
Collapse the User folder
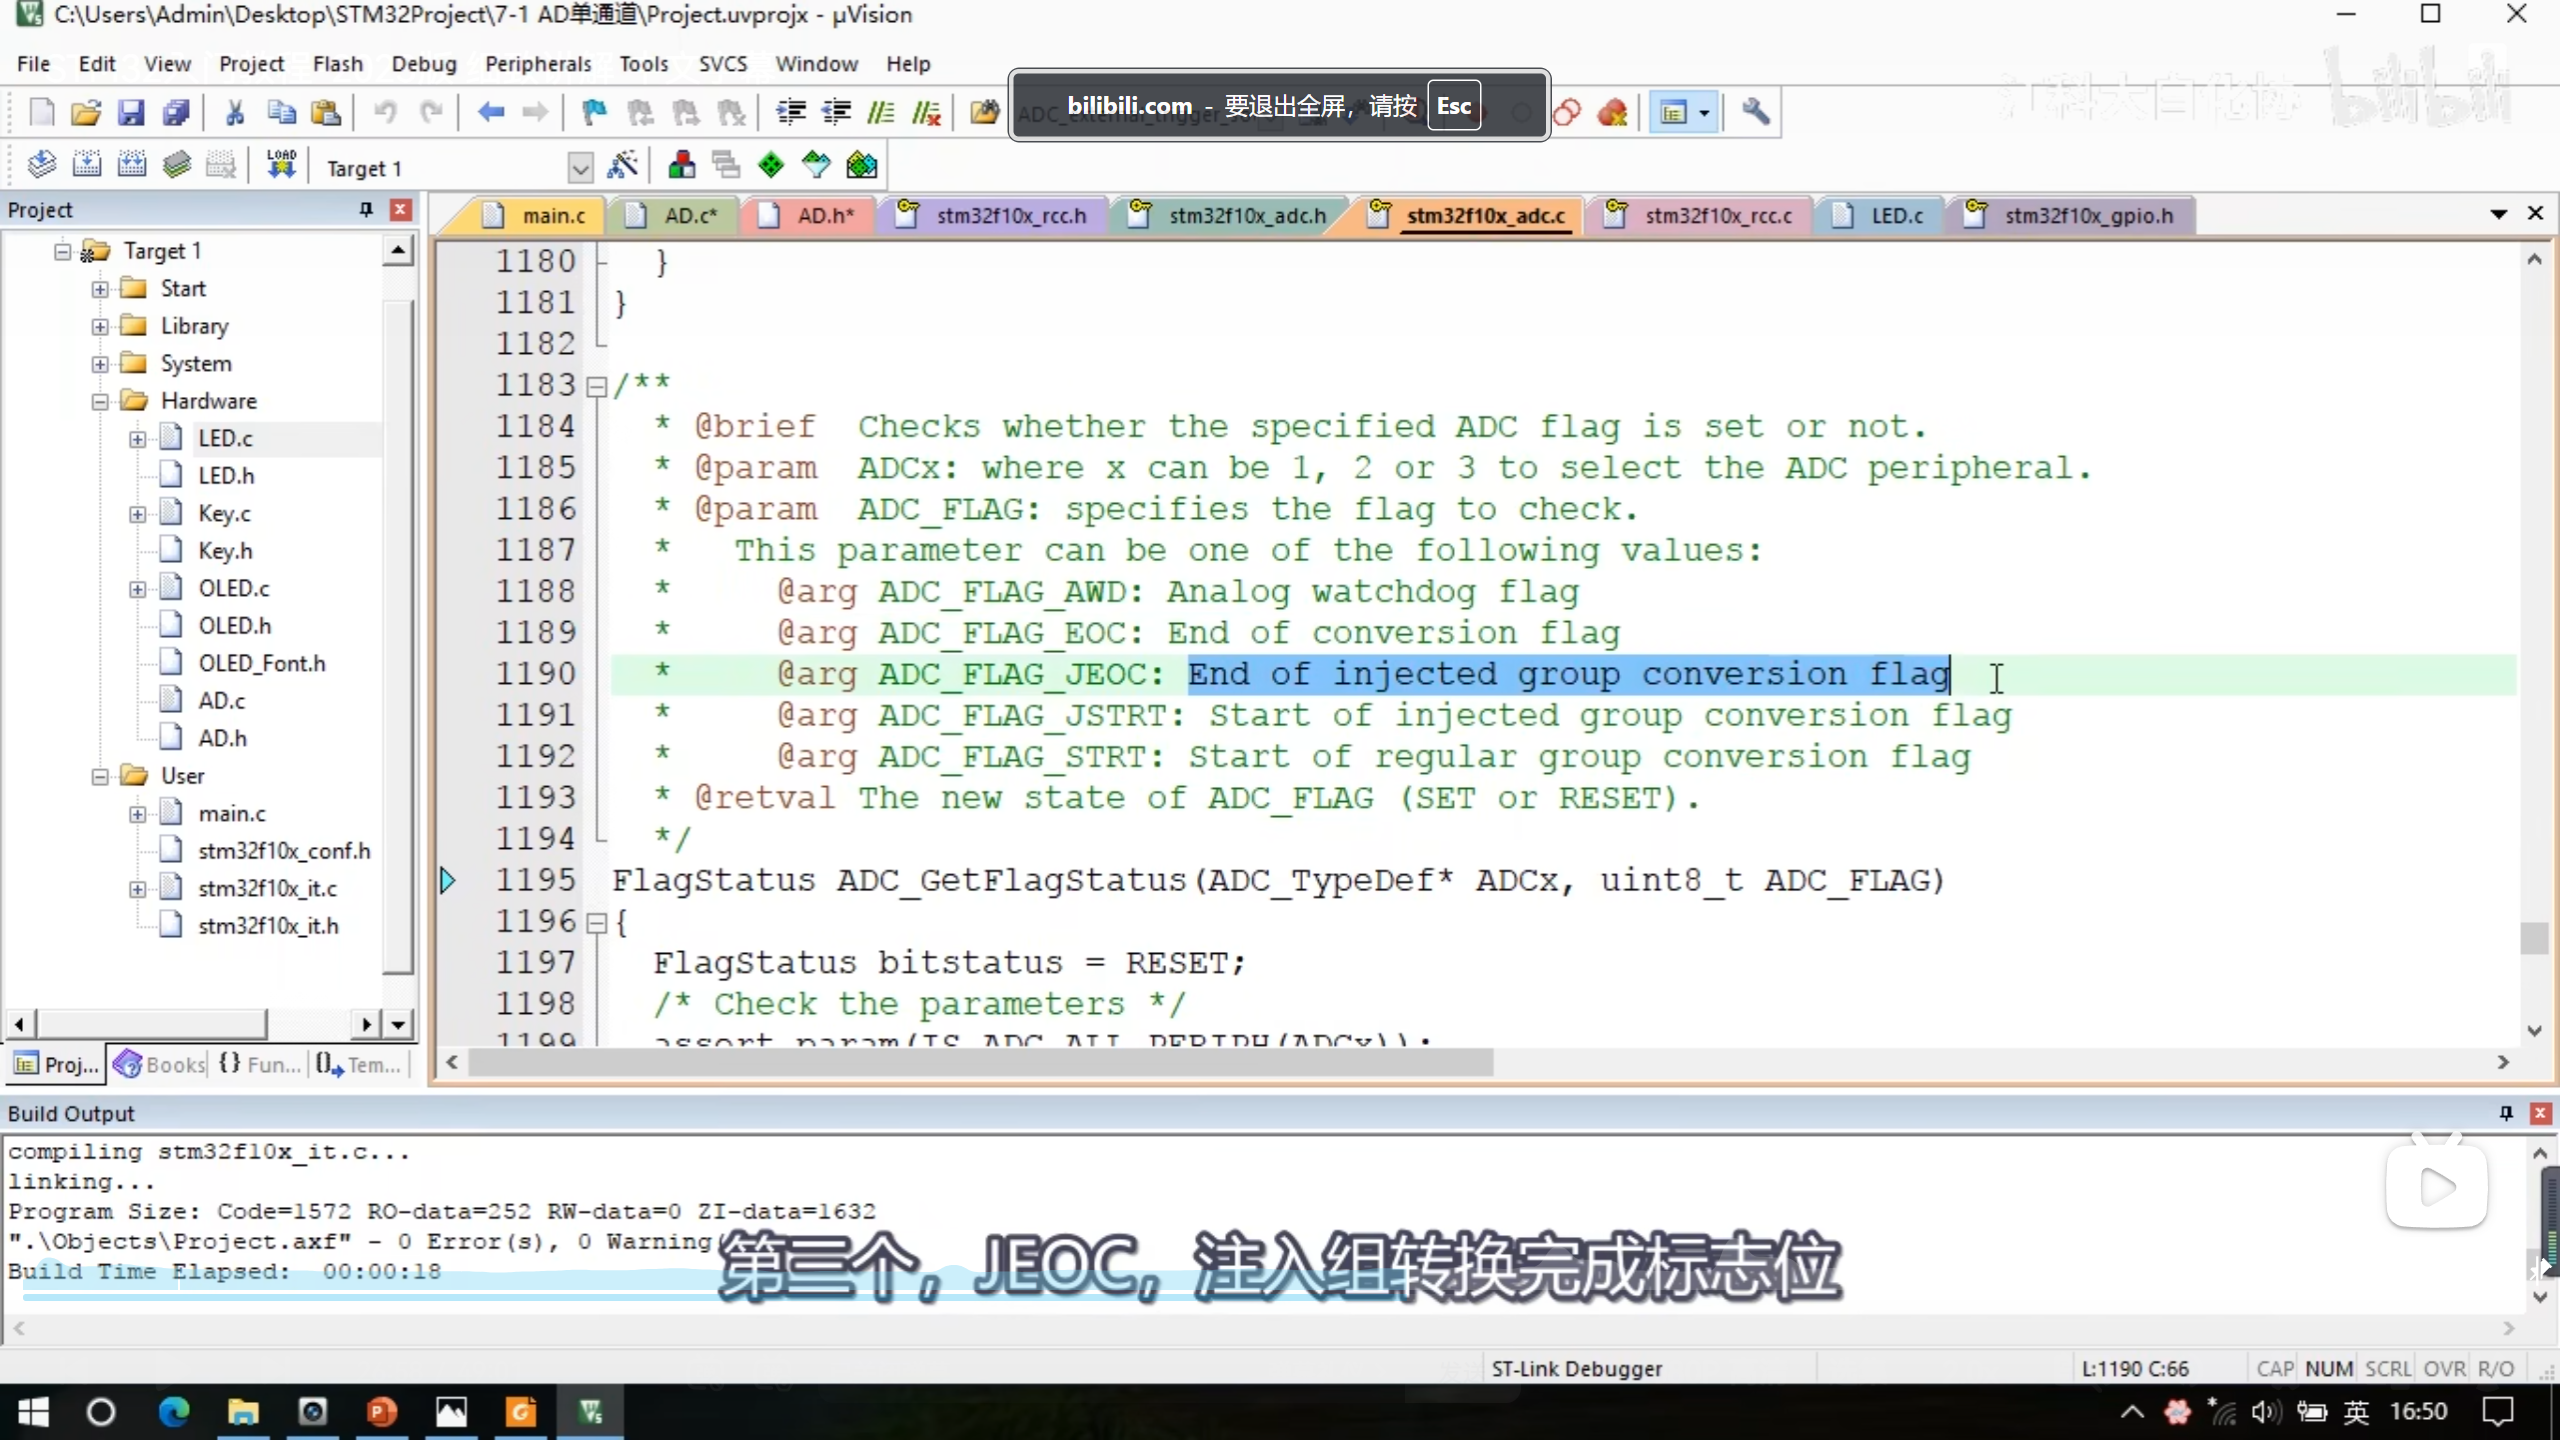(100, 776)
